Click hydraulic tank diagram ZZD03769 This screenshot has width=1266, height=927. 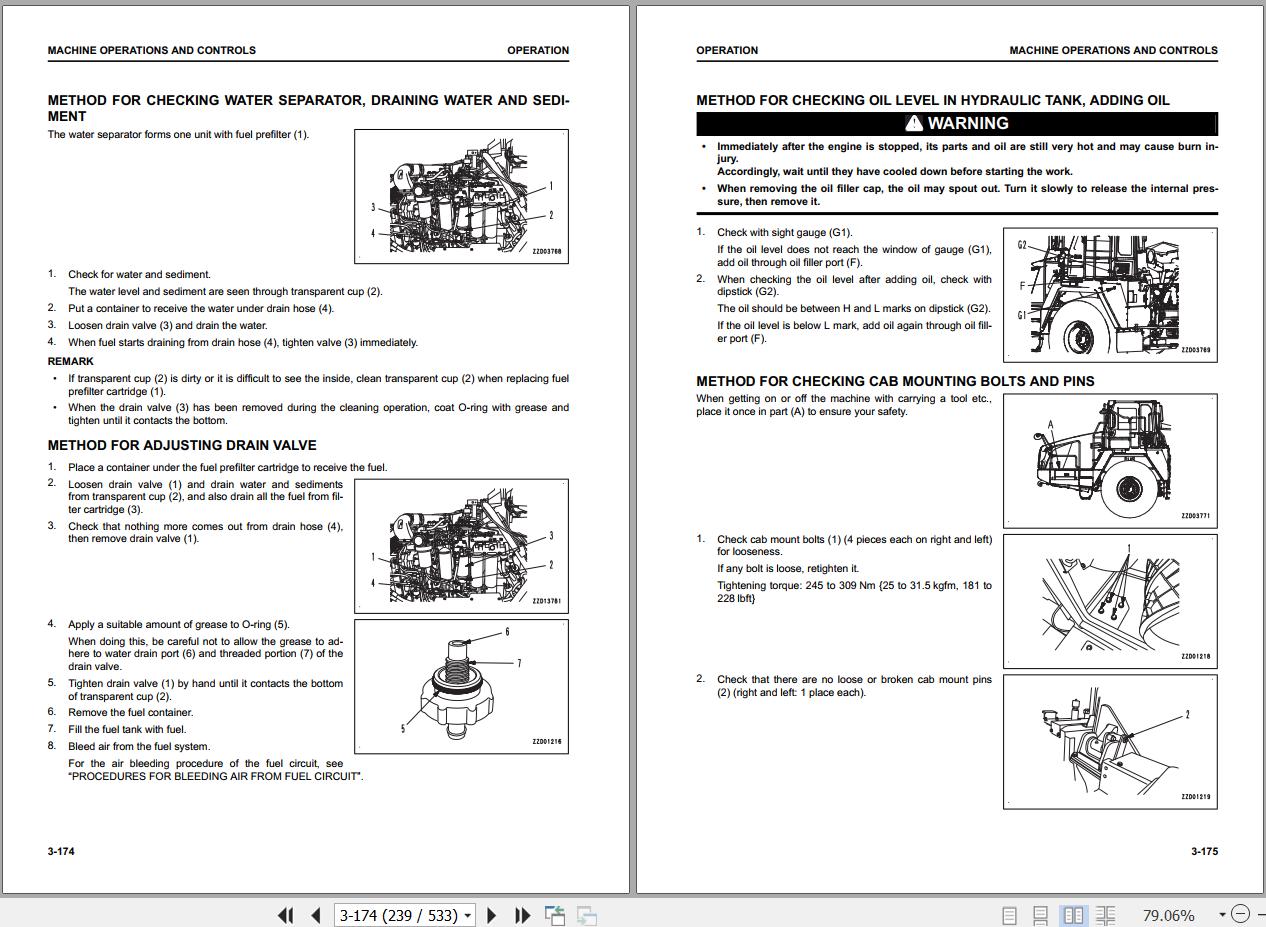coord(1110,295)
